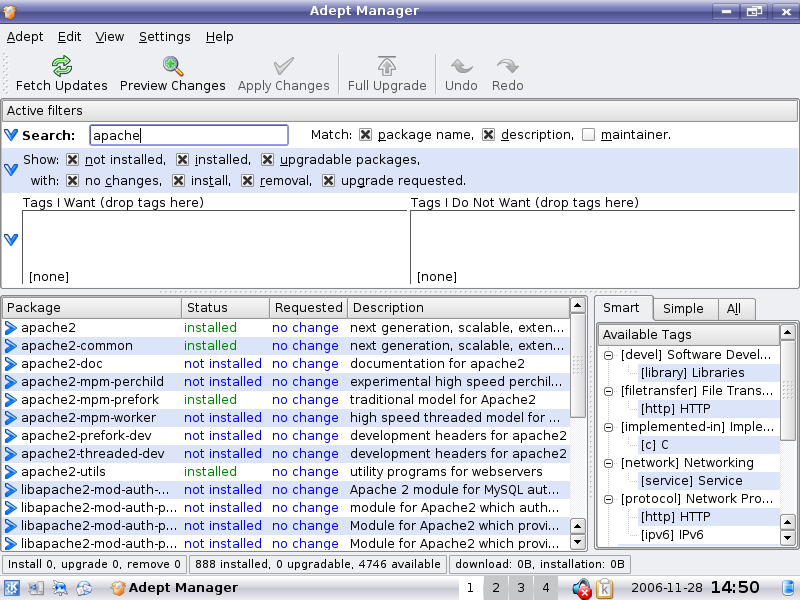
Task: Click the arrow icon beside apache2-mpm-worker
Action: click(11, 418)
